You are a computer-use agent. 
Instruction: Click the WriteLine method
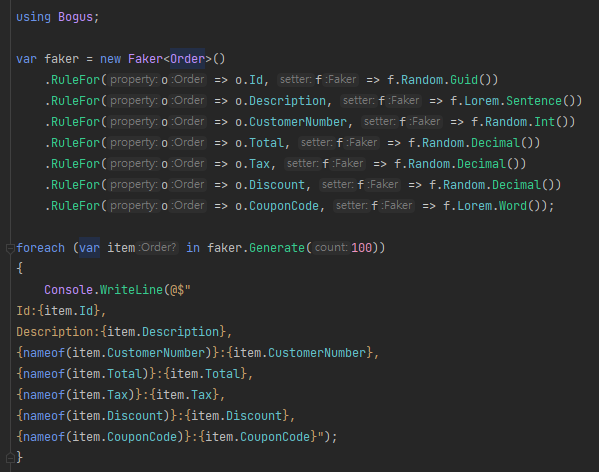[x=131, y=290]
